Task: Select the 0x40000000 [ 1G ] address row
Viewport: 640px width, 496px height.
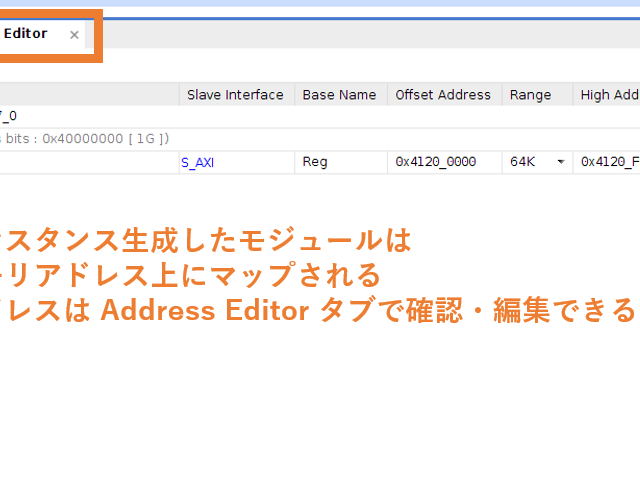Action: click(85, 138)
